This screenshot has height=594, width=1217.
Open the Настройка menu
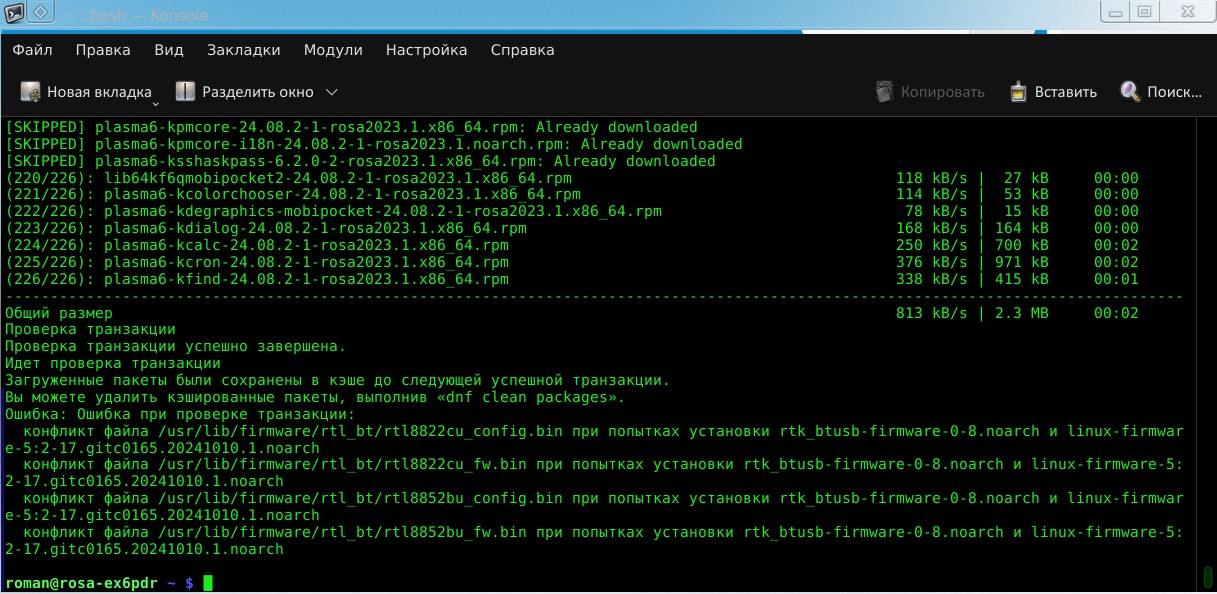[426, 50]
